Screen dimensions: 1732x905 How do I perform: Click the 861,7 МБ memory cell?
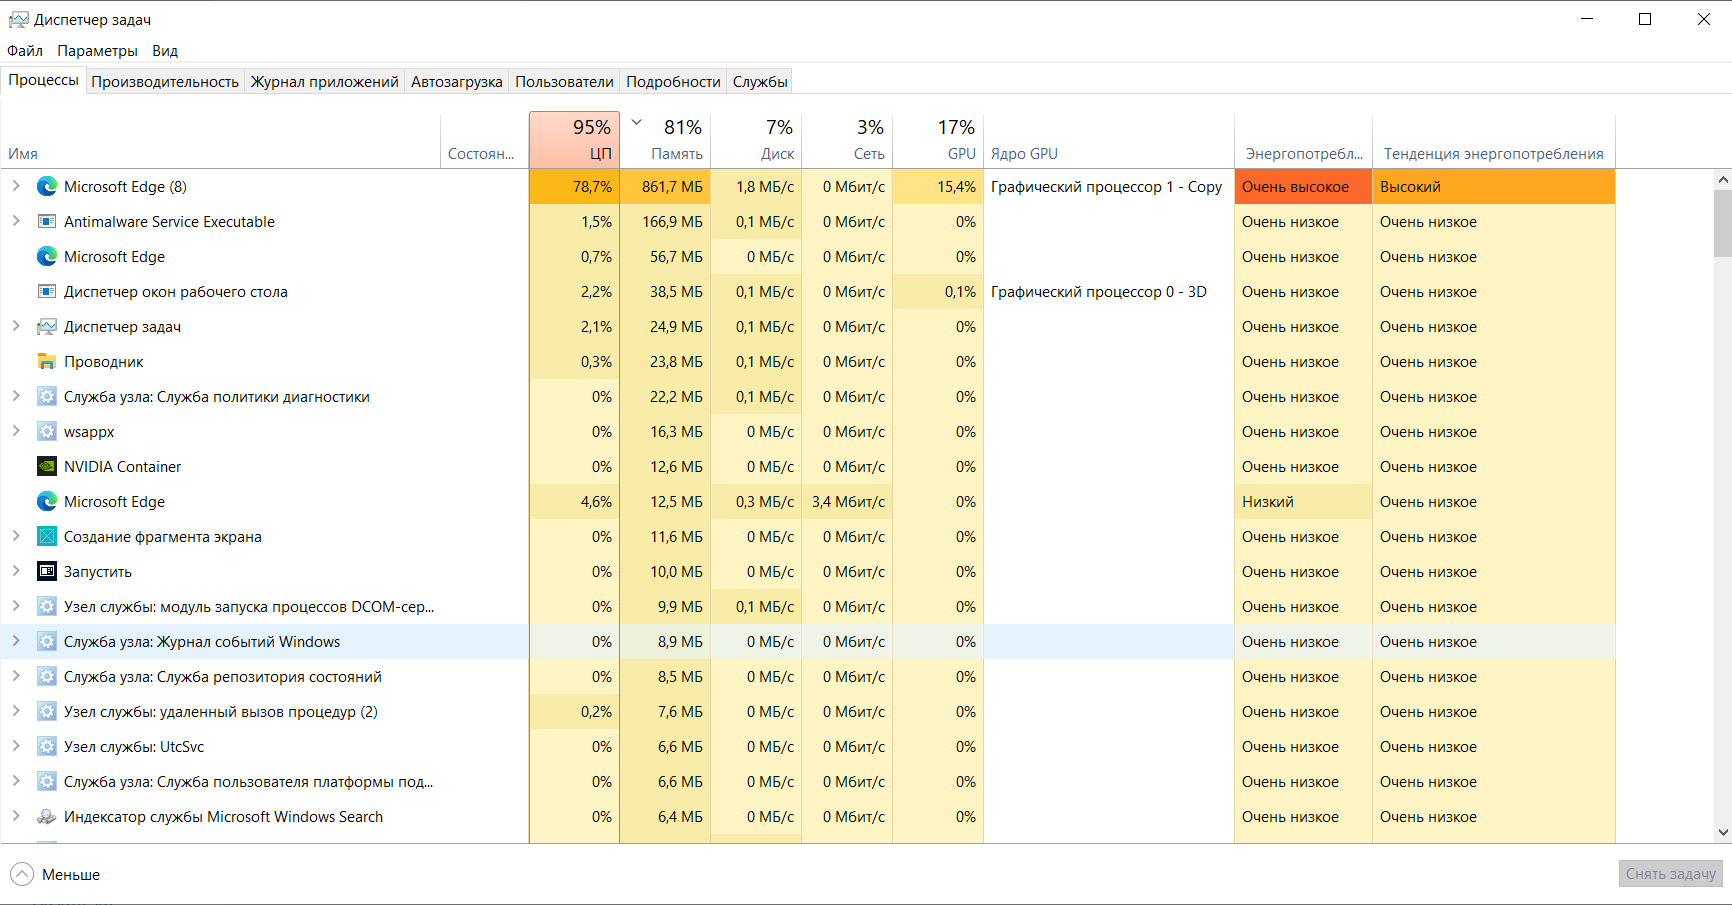click(666, 186)
